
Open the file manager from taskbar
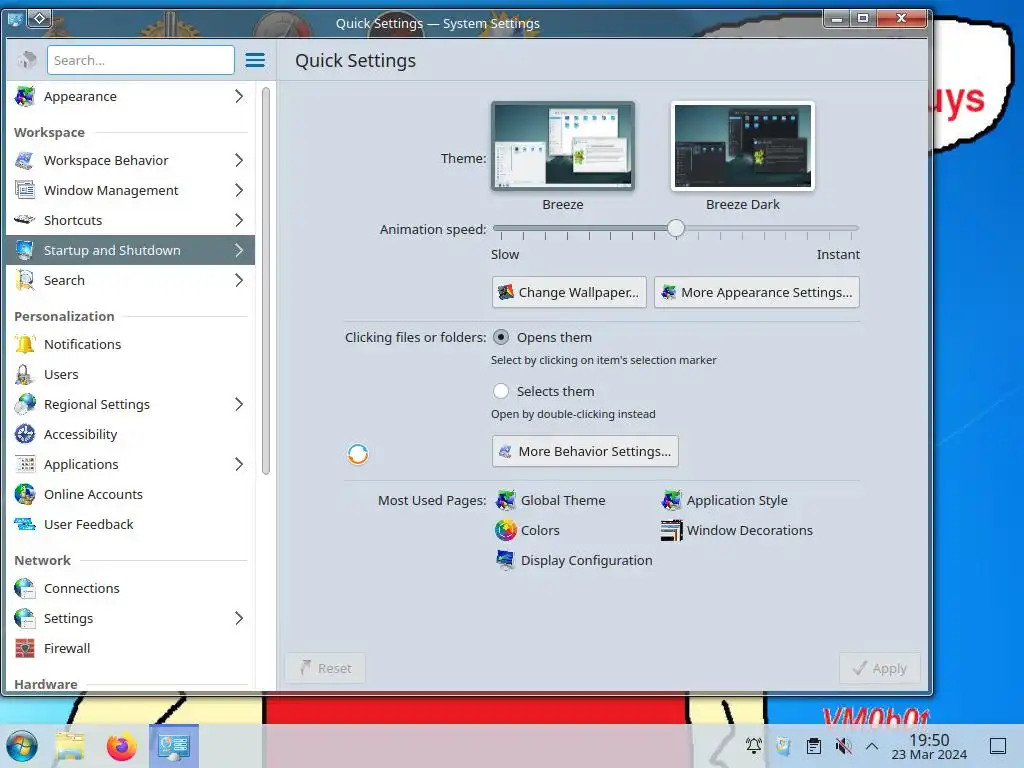(x=71, y=746)
